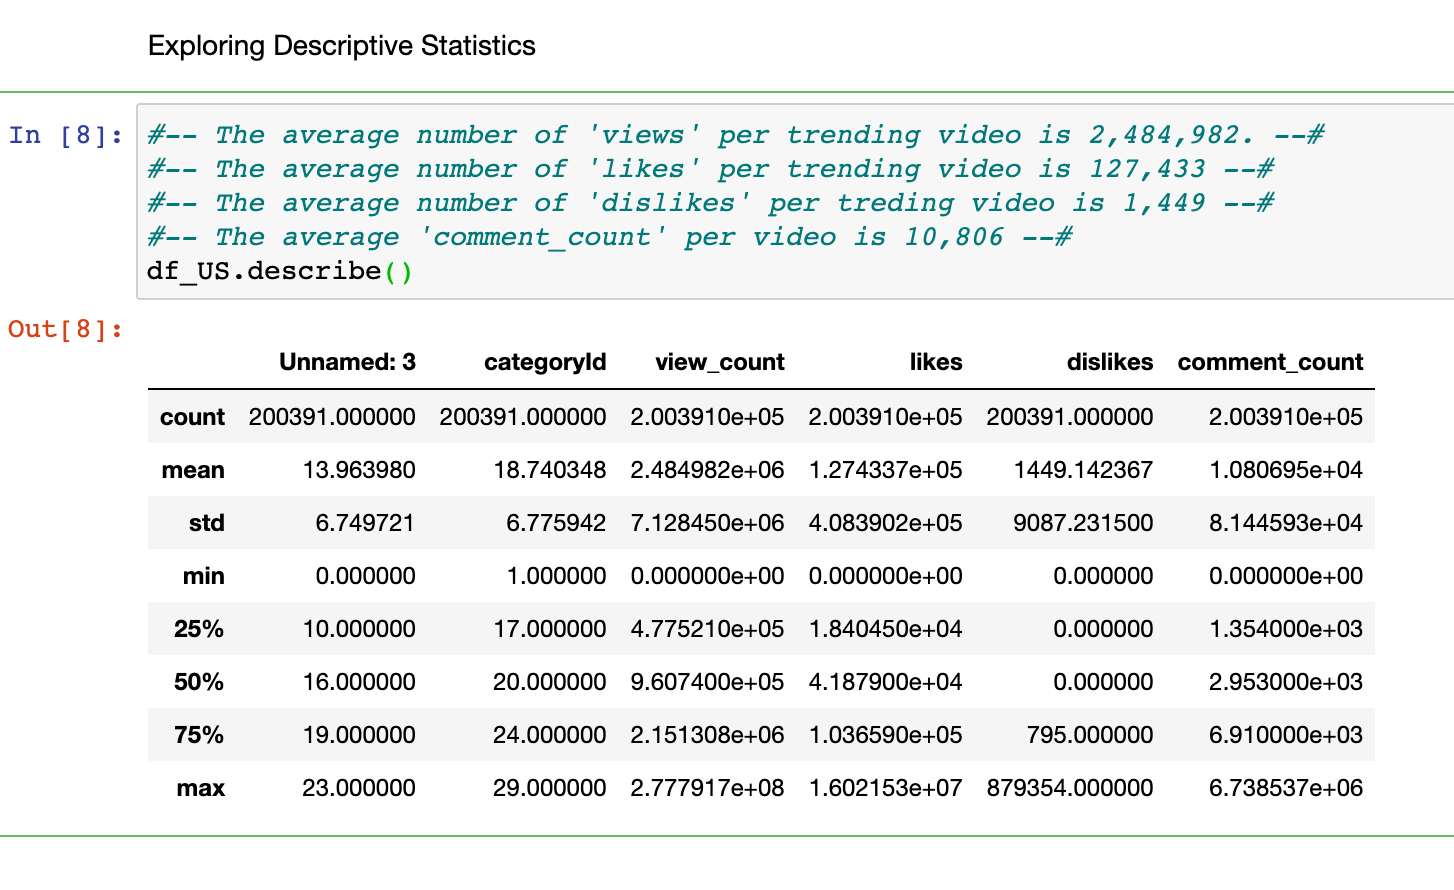Click the df_US.describe() code line

tap(279, 271)
